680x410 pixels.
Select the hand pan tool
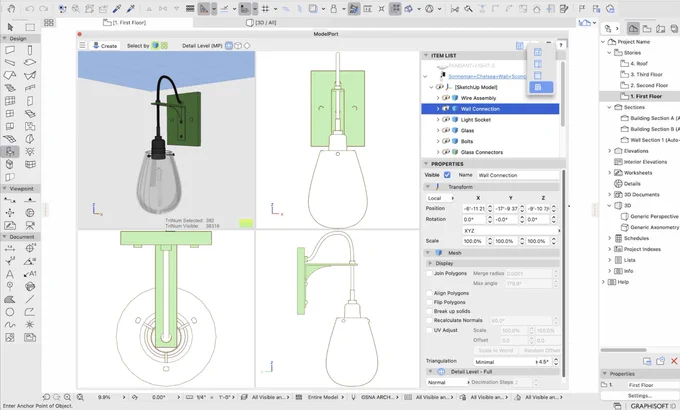pyautogui.click(x=11, y=8)
